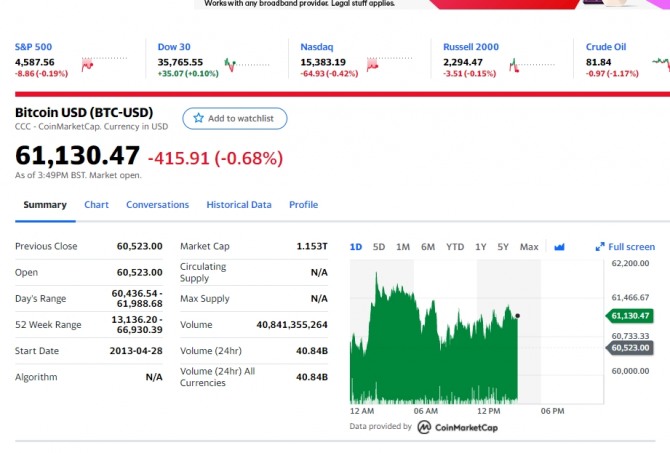Open the Nasdaq index link
This screenshot has width=670, height=453.
pyautogui.click(x=317, y=47)
